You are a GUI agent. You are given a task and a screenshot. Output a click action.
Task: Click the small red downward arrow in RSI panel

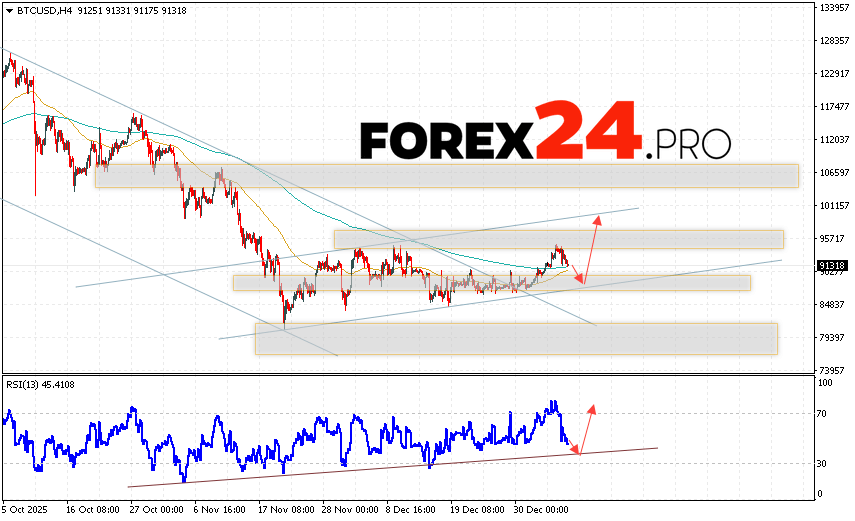(572, 448)
